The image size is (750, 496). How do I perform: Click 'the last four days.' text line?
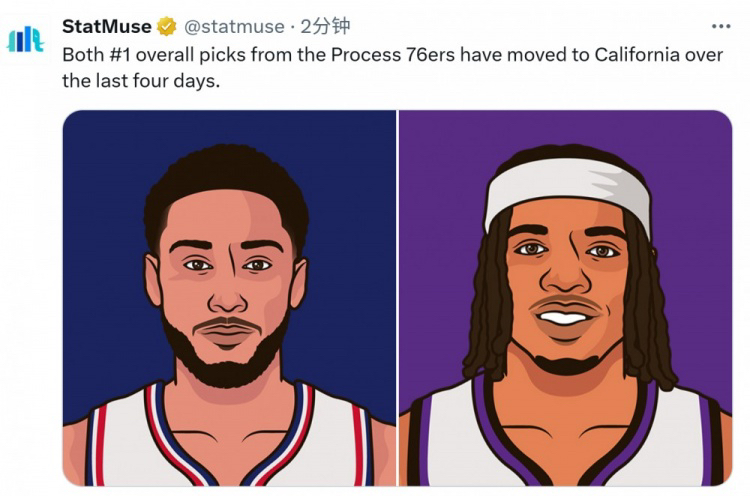point(140,81)
